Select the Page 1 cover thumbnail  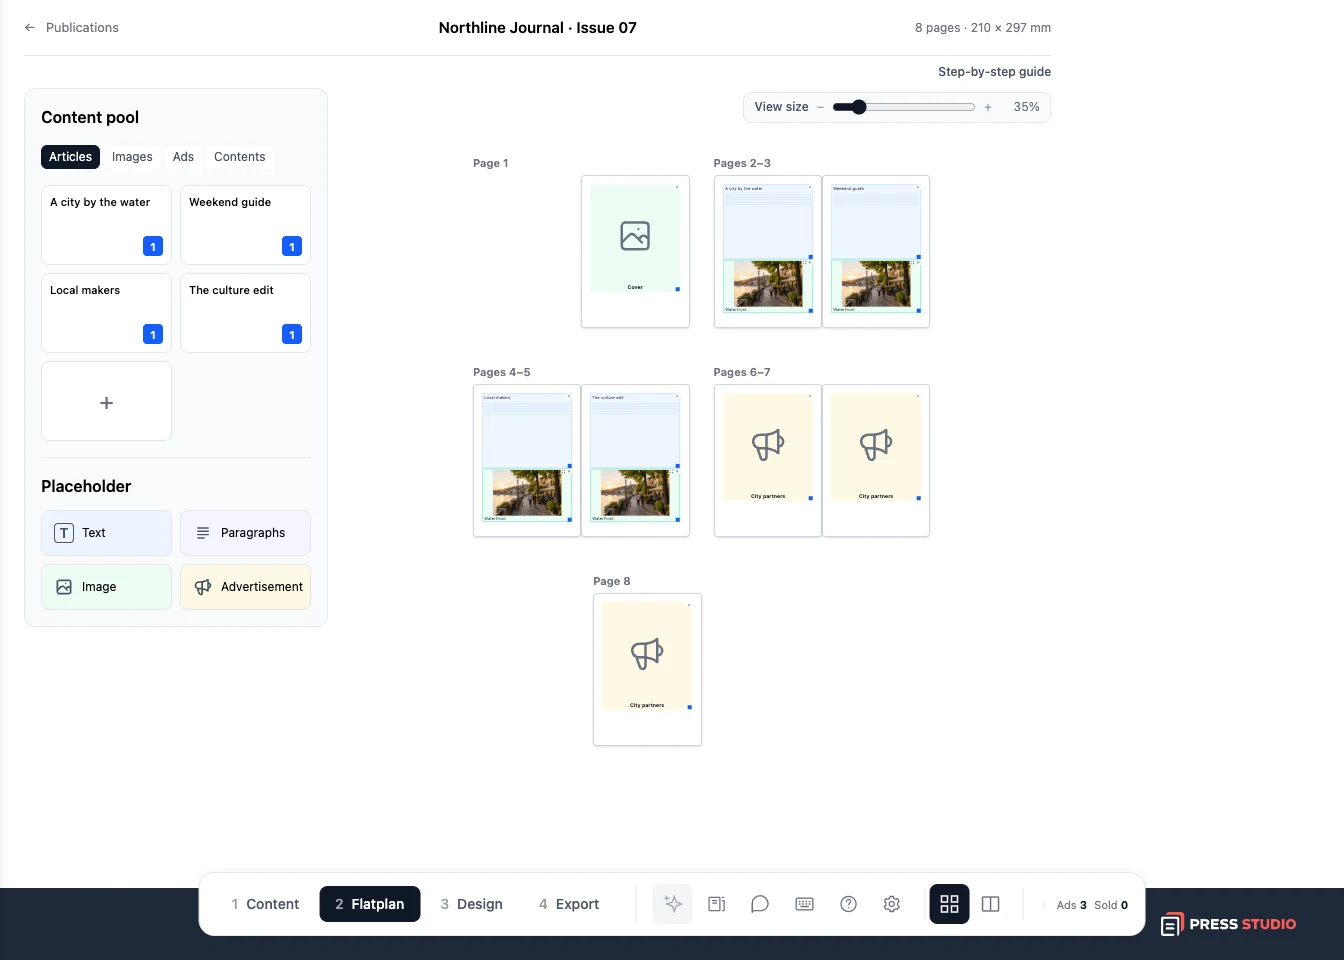[635, 252]
